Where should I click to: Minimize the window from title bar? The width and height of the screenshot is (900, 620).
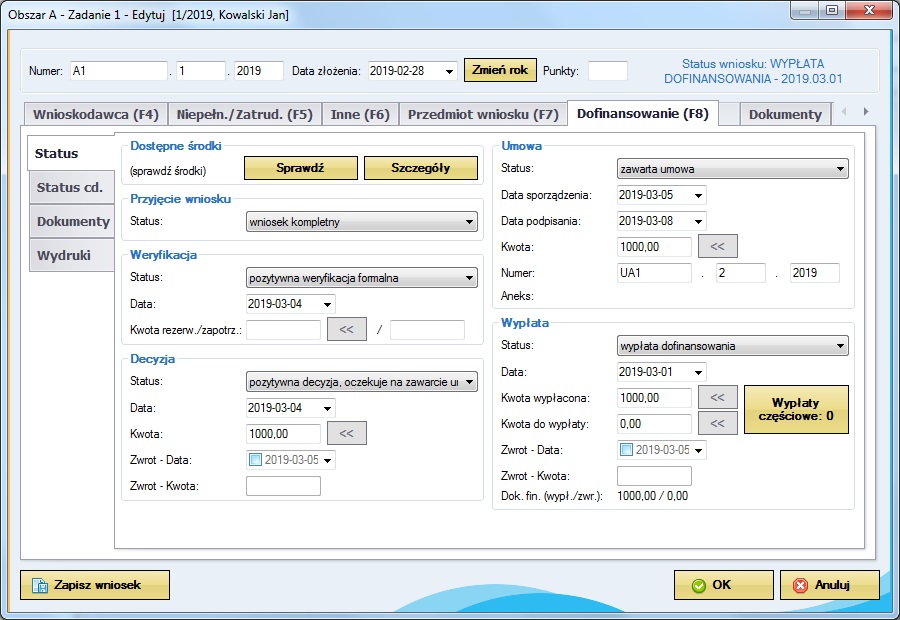805,10
